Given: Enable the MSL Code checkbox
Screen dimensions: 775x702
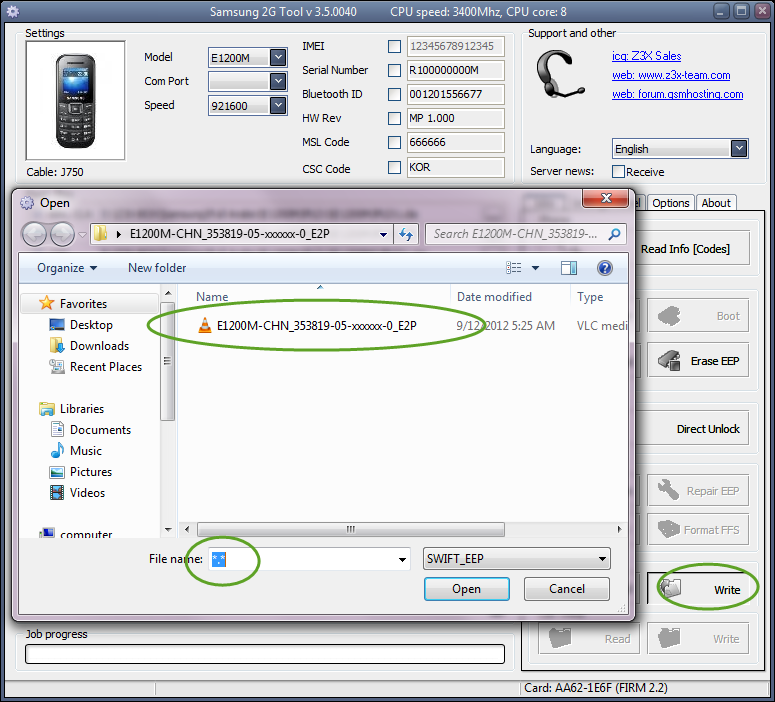Looking at the screenshot, I should coord(394,142).
